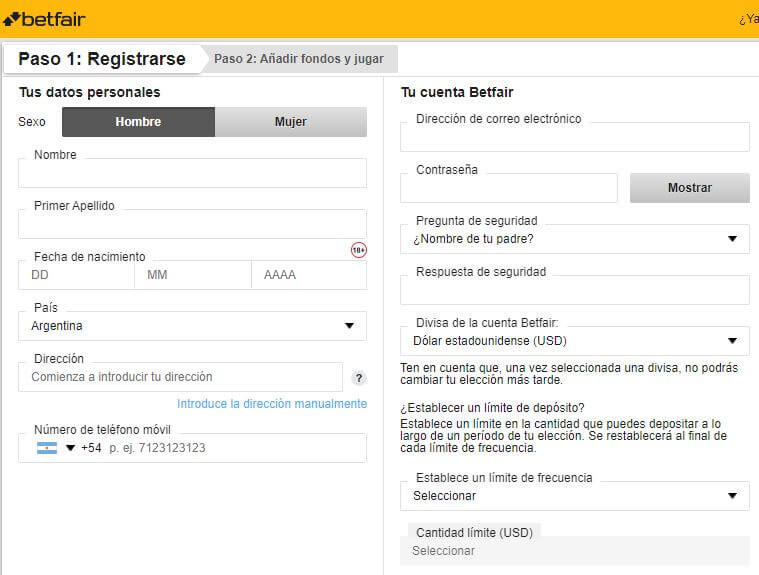Select the Paso 2: Añadir fondos tab
Viewport: 759px width, 575px height.
coord(299,59)
